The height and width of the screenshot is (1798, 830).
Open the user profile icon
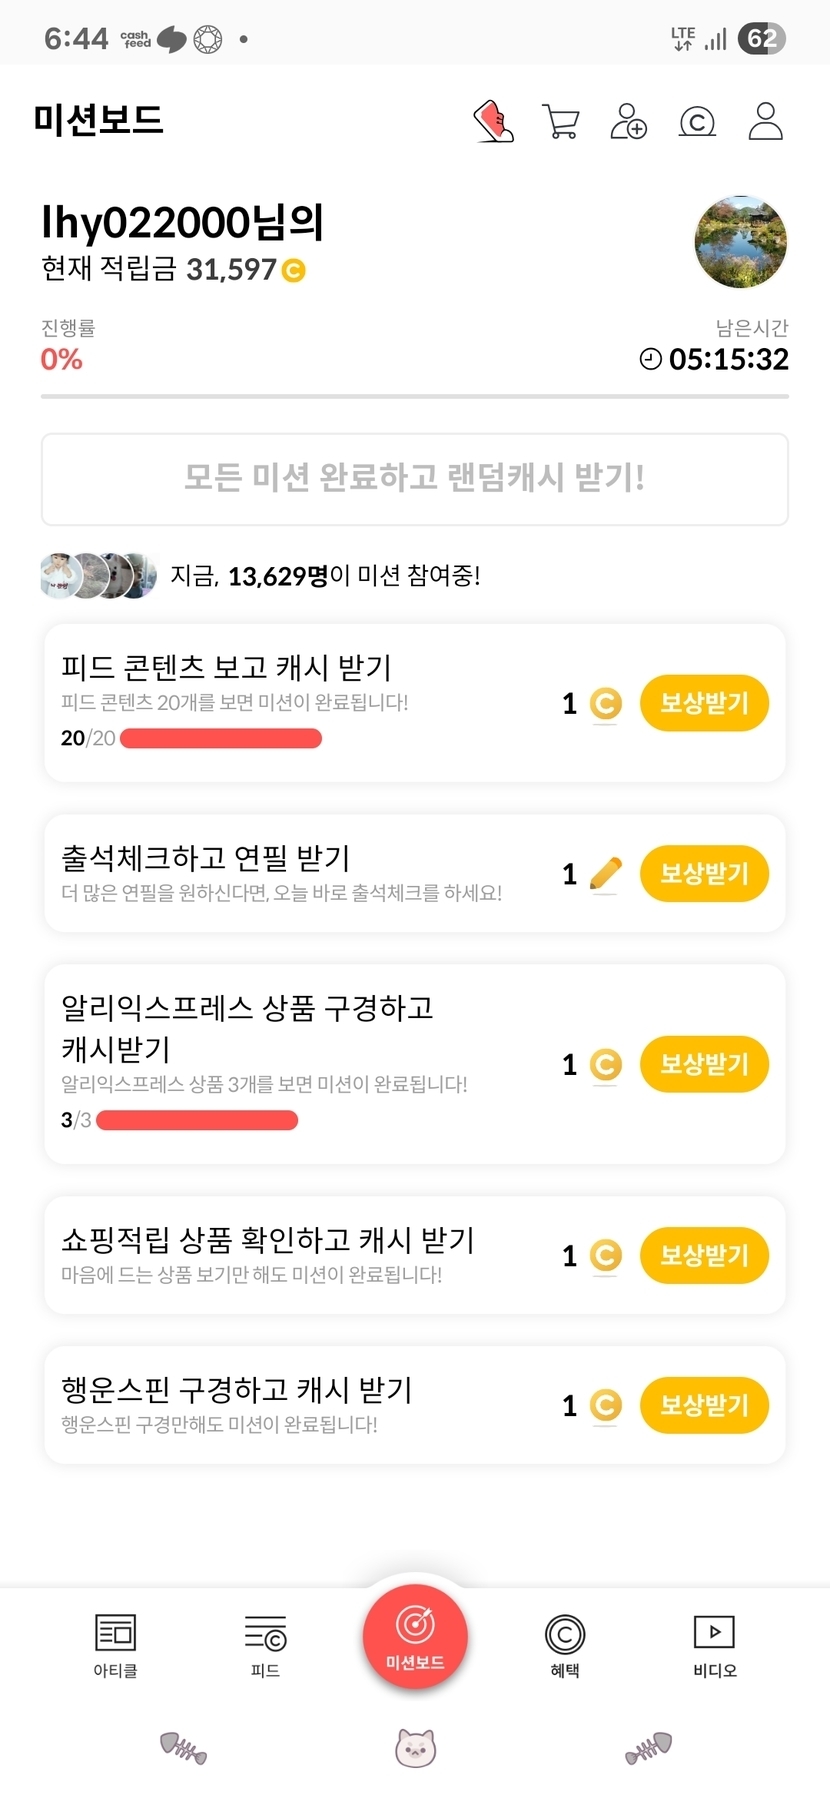click(x=765, y=122)
